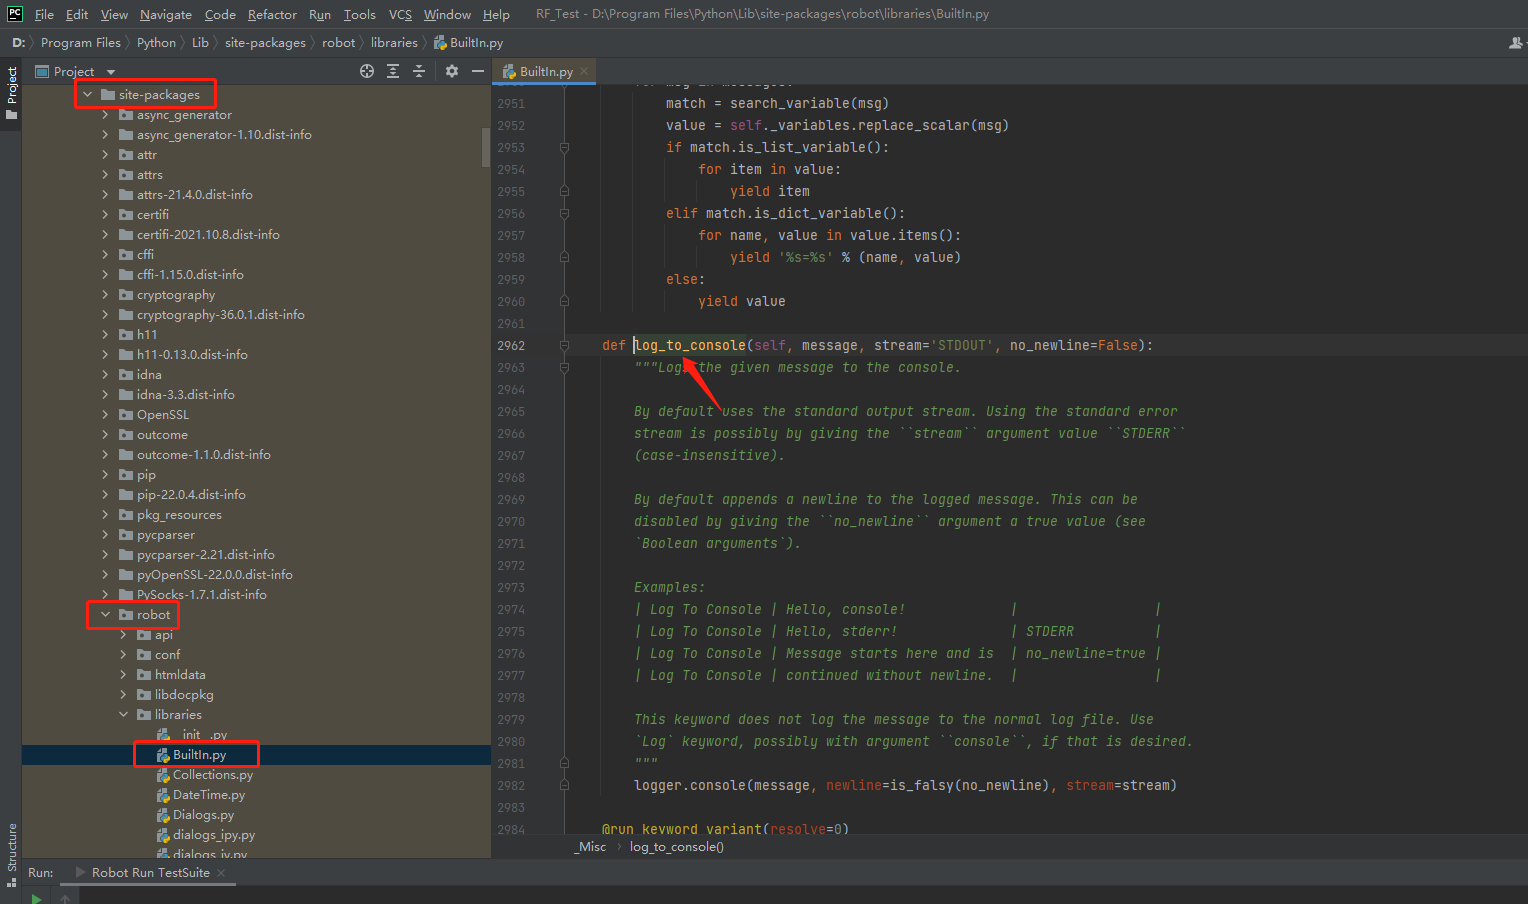This screenshot has height=904, width=1528.
Task: Open site-packages via breadcrumb link
Action: click(x=265, y=42)
